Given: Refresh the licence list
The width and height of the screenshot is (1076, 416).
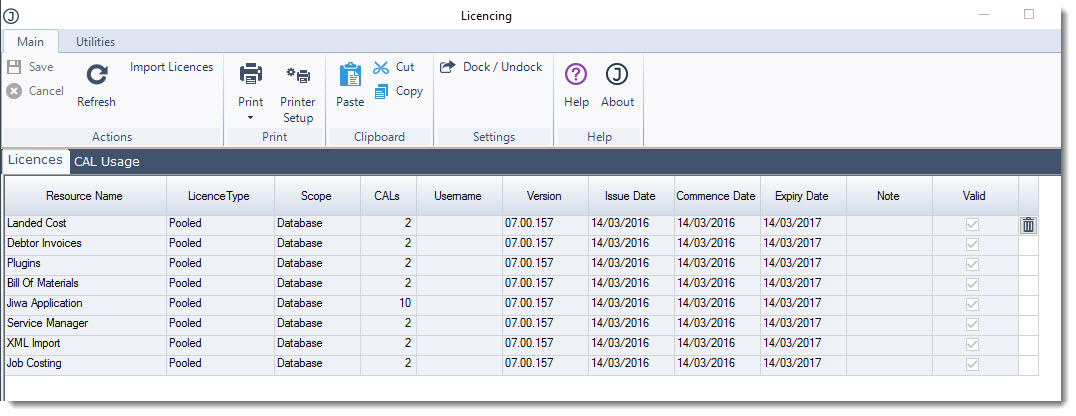Looking at the screenshot, I should click(x=97, y=85).
